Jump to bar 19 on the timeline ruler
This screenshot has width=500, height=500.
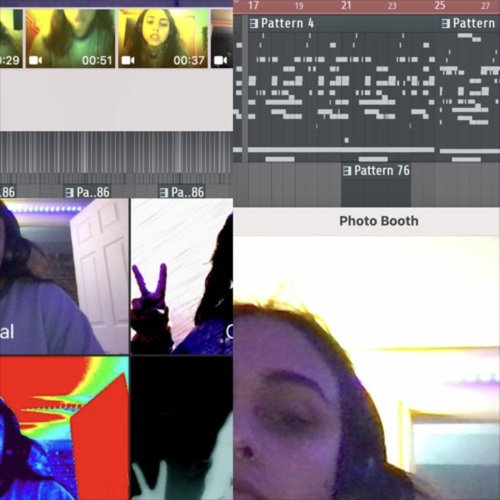[299, 6]
